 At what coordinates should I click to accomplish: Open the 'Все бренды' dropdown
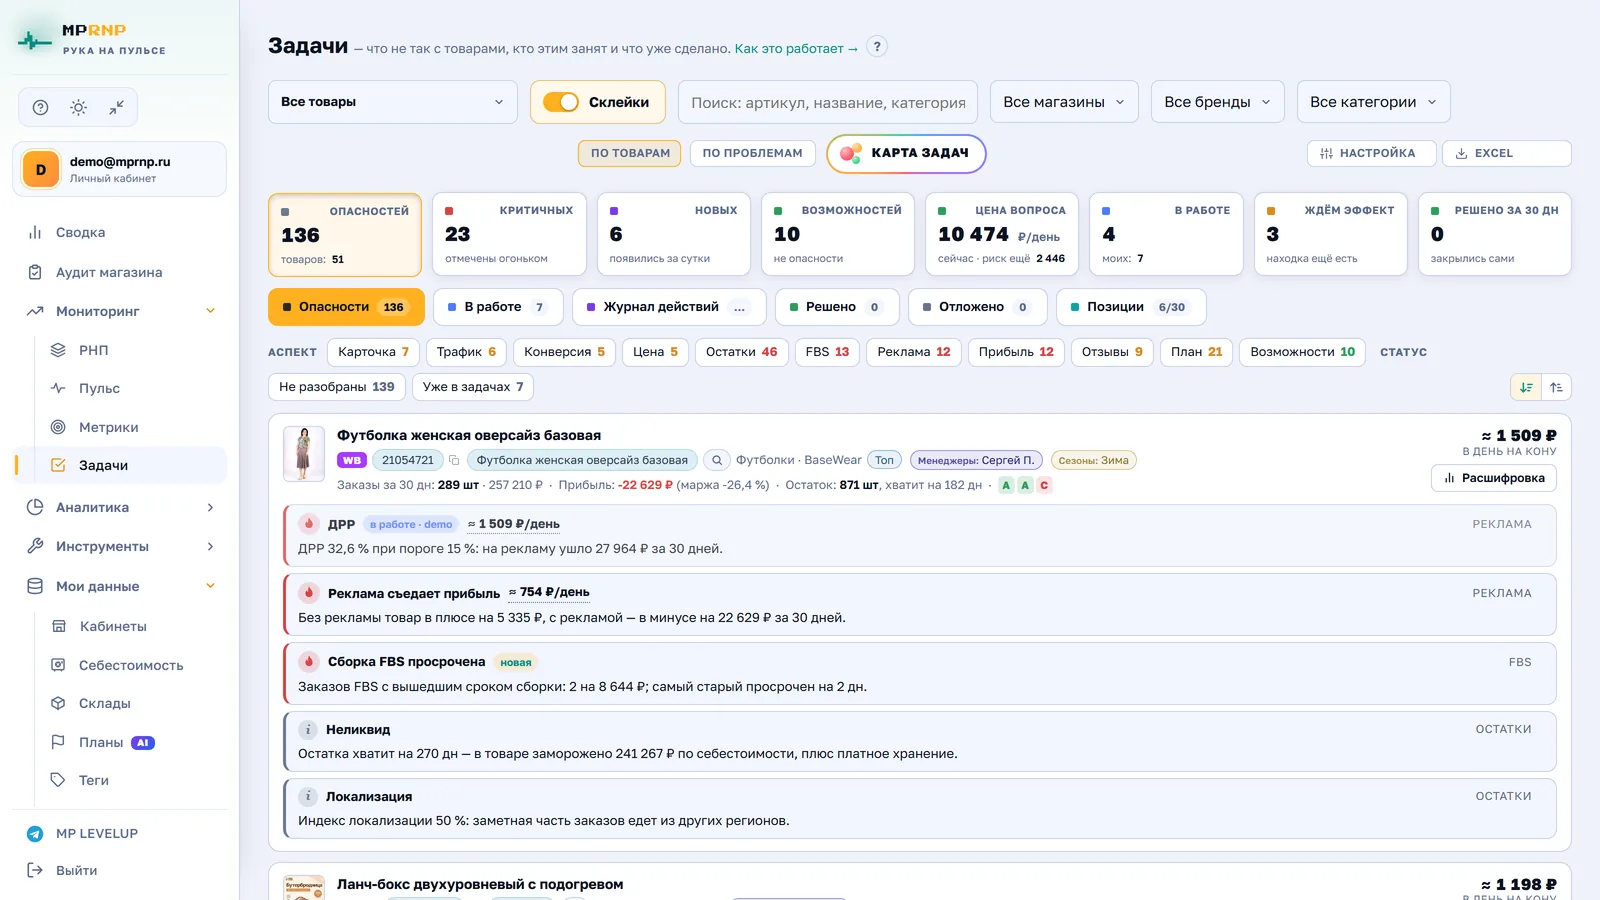pos(1217,102)
